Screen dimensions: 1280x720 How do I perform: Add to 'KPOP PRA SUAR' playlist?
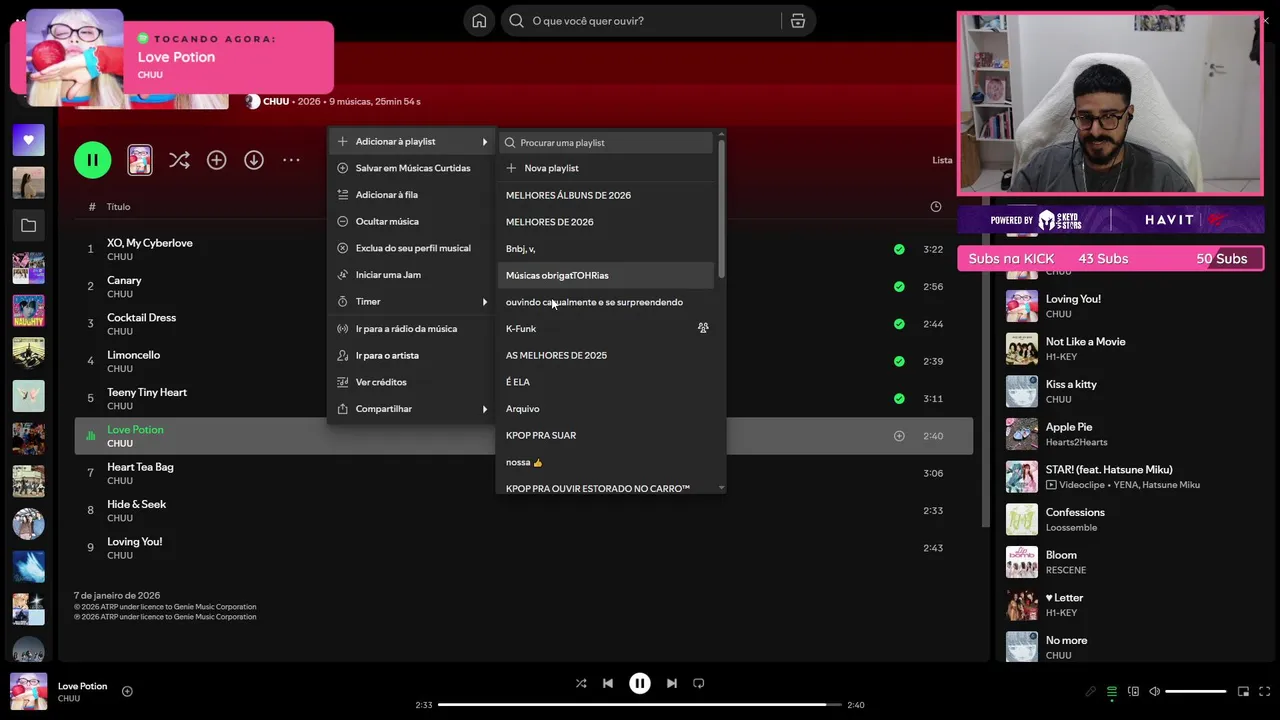606,435
